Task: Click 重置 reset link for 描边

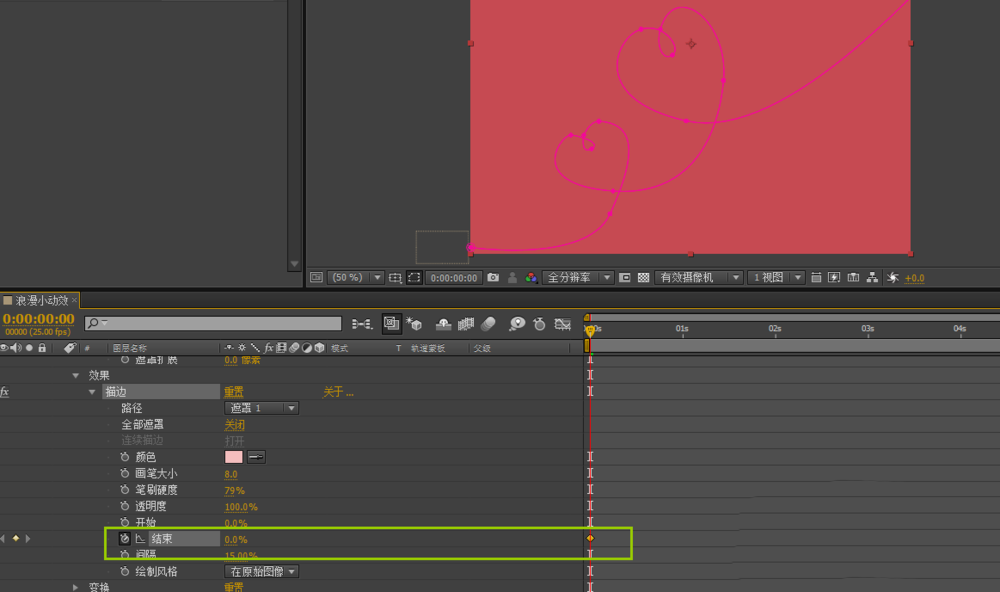Action: point(233,392)
